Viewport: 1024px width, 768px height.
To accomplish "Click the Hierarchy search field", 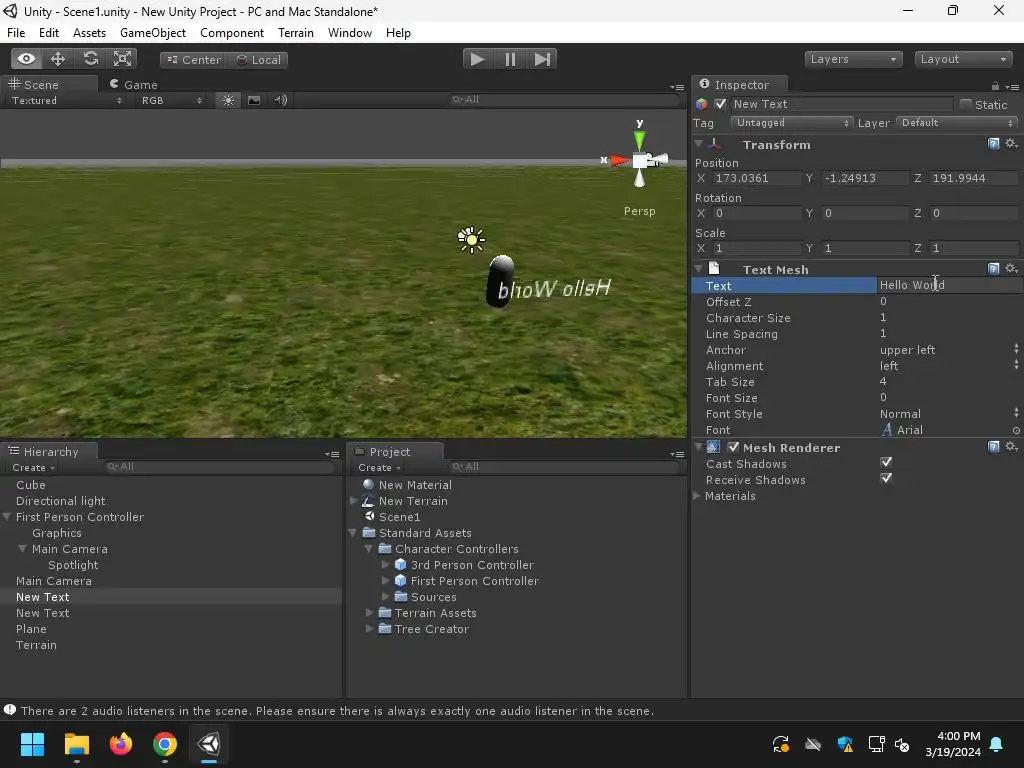I will click(x=219, y=467).
